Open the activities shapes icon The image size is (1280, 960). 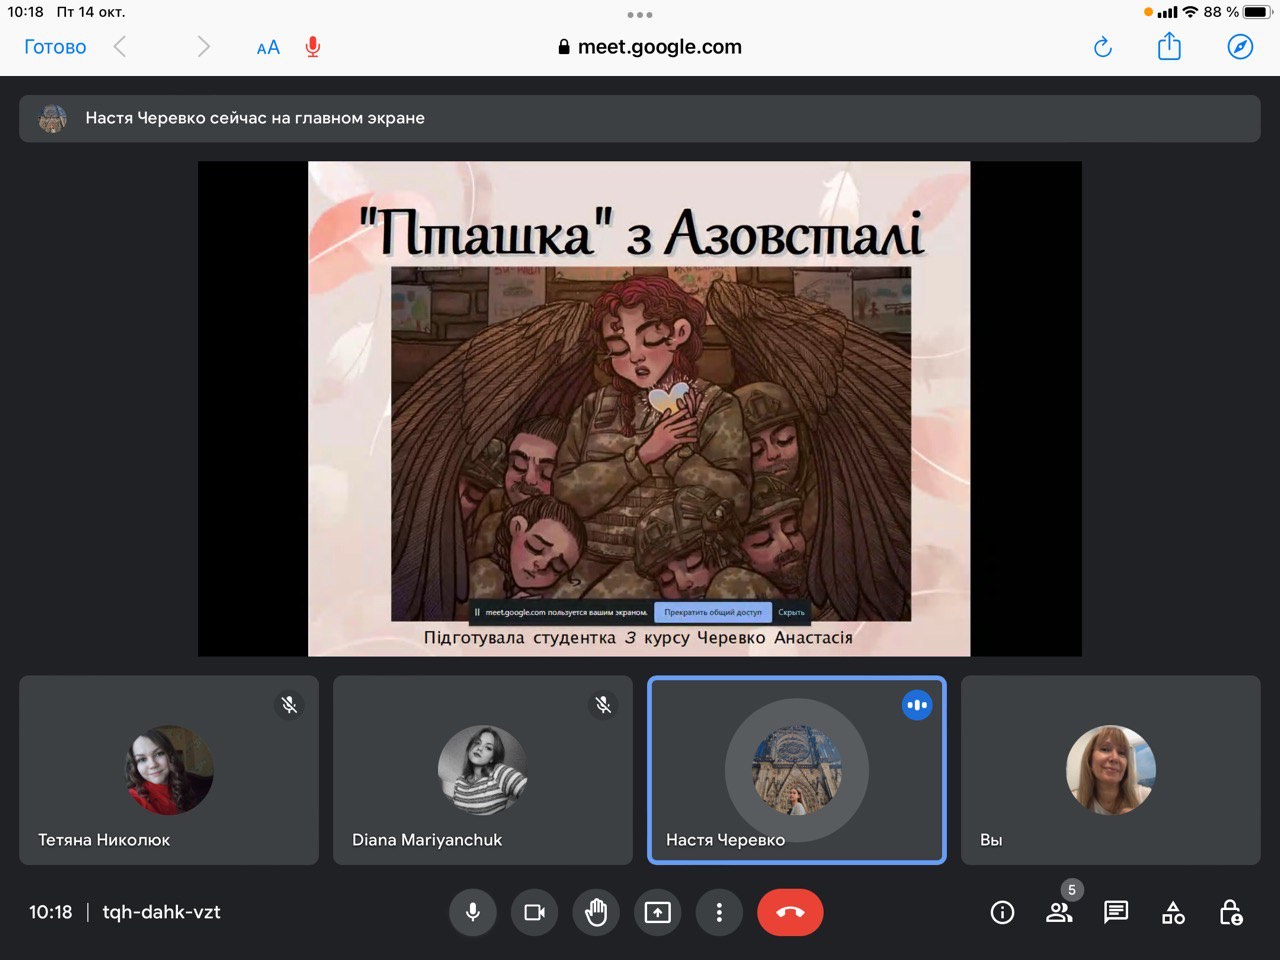(x=1173, y=912)
